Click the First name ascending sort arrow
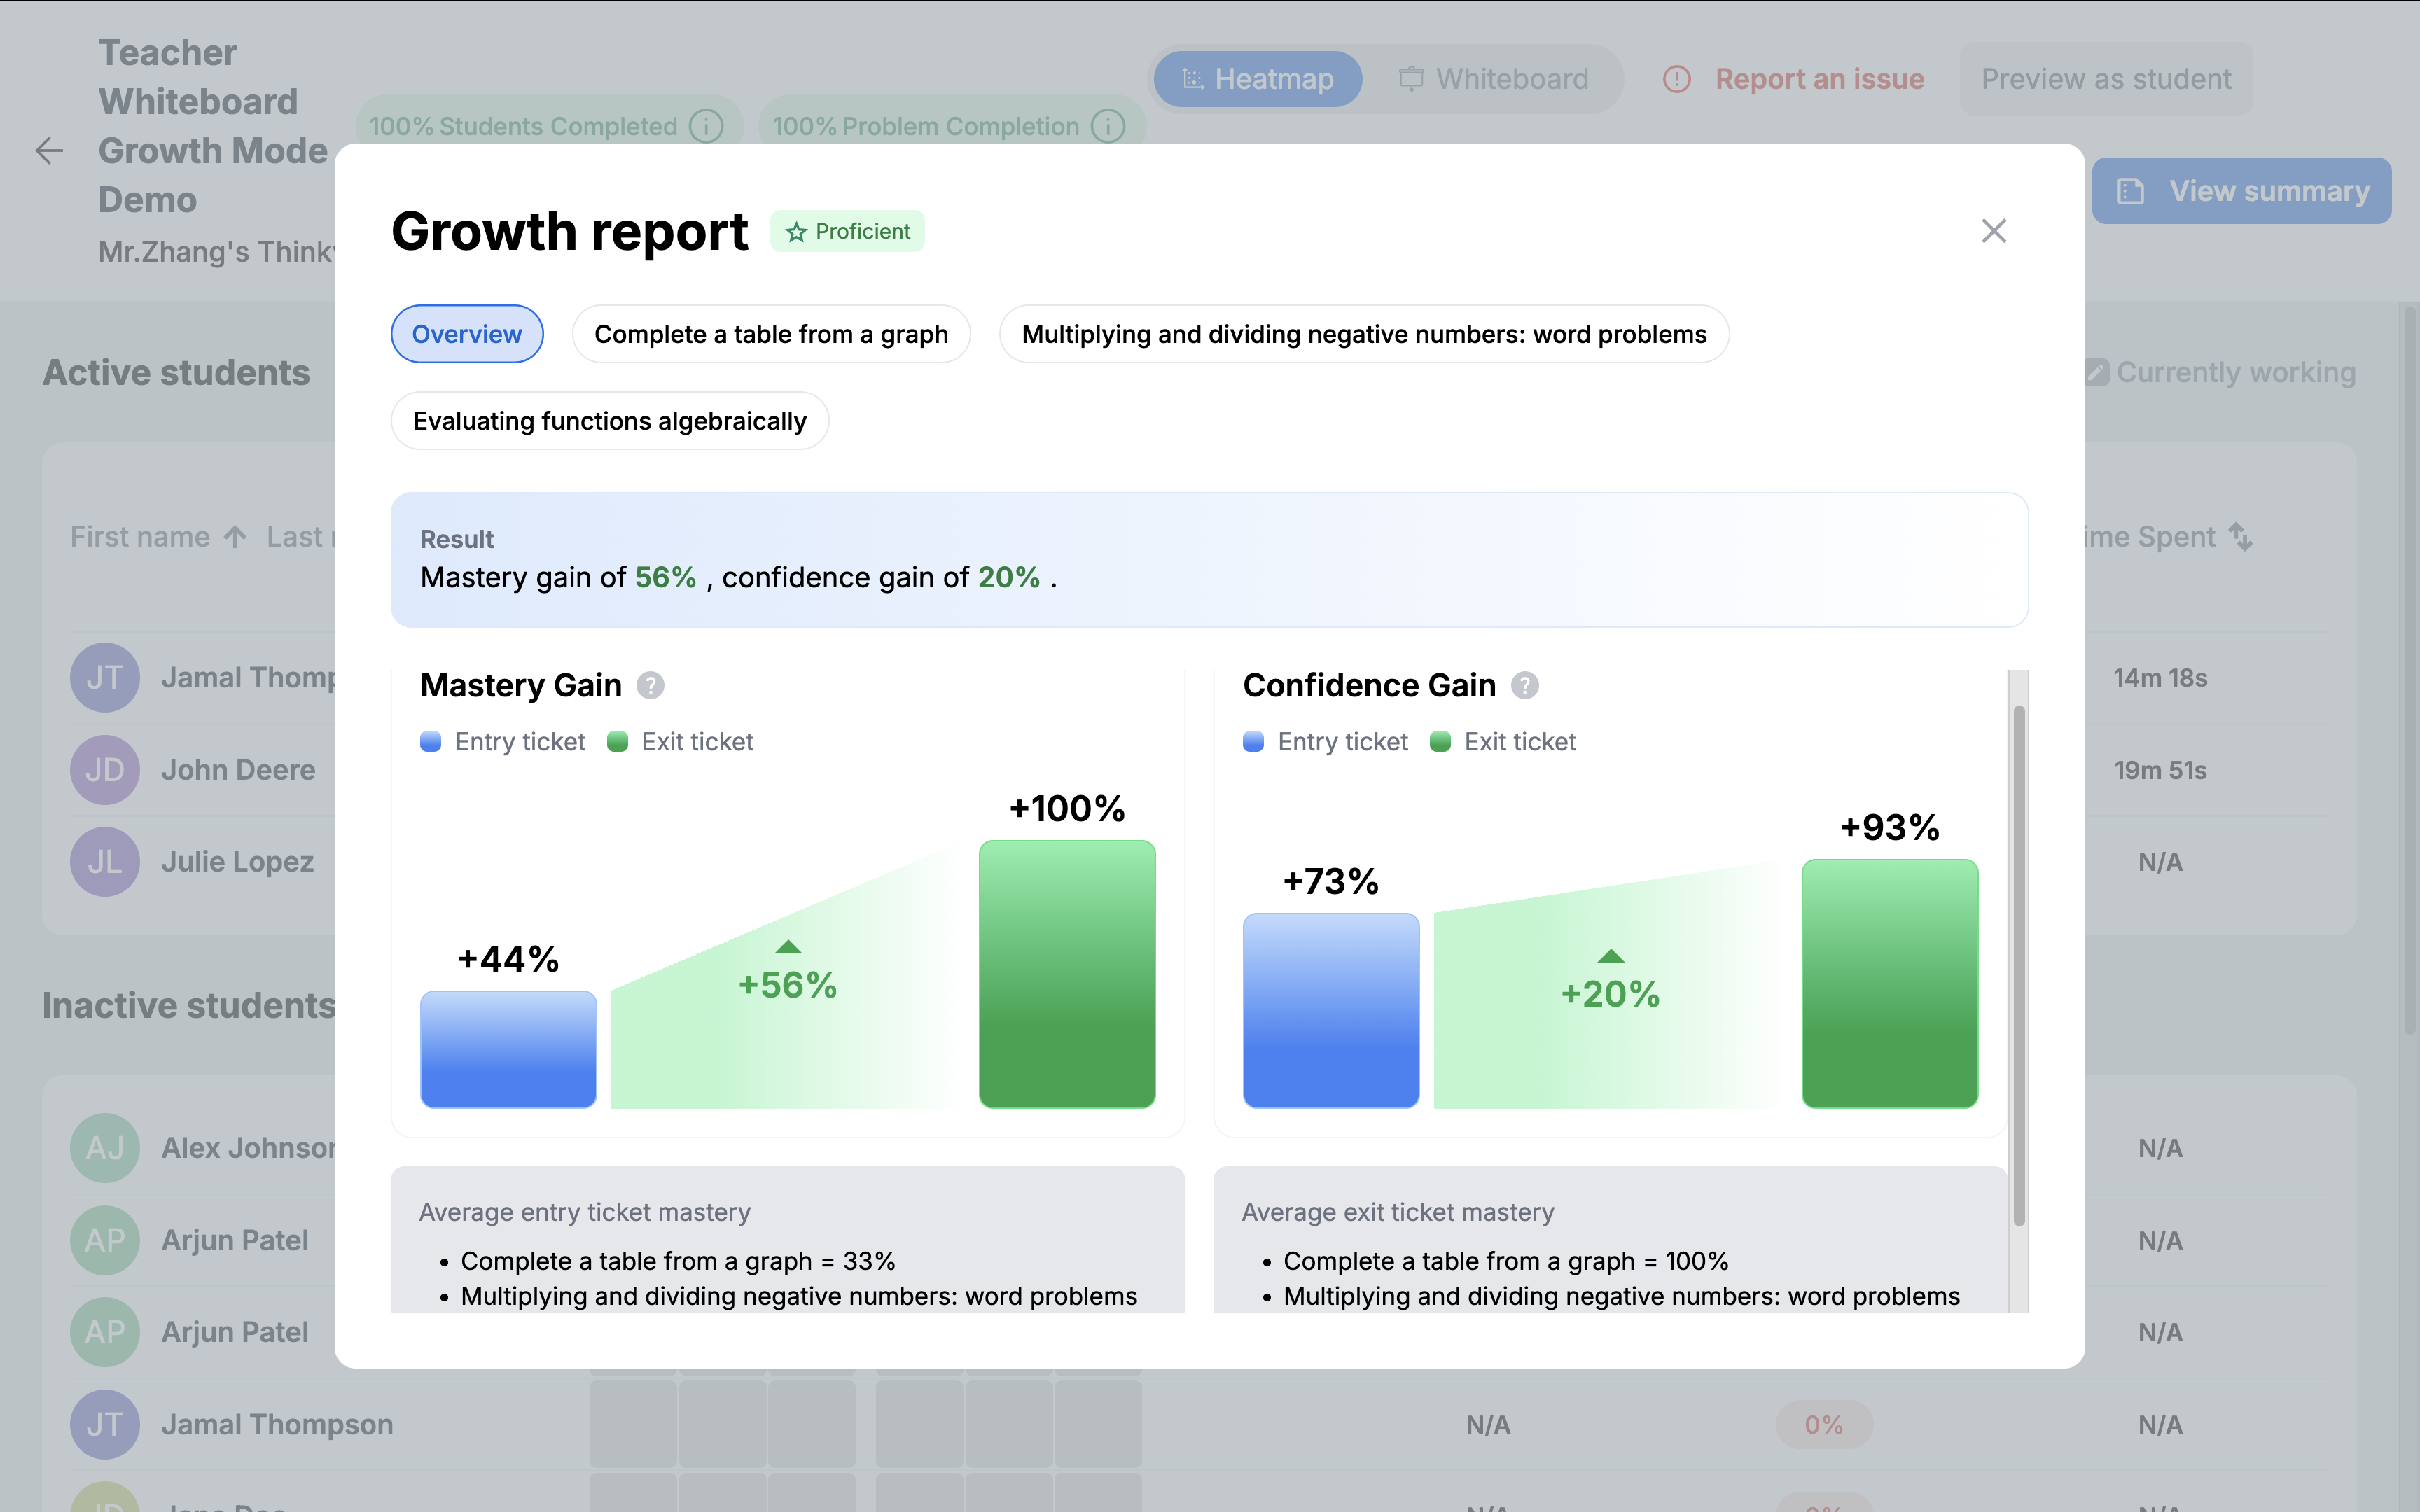The height and width of the screenshot is (1512, 2420). pos(236,537)
